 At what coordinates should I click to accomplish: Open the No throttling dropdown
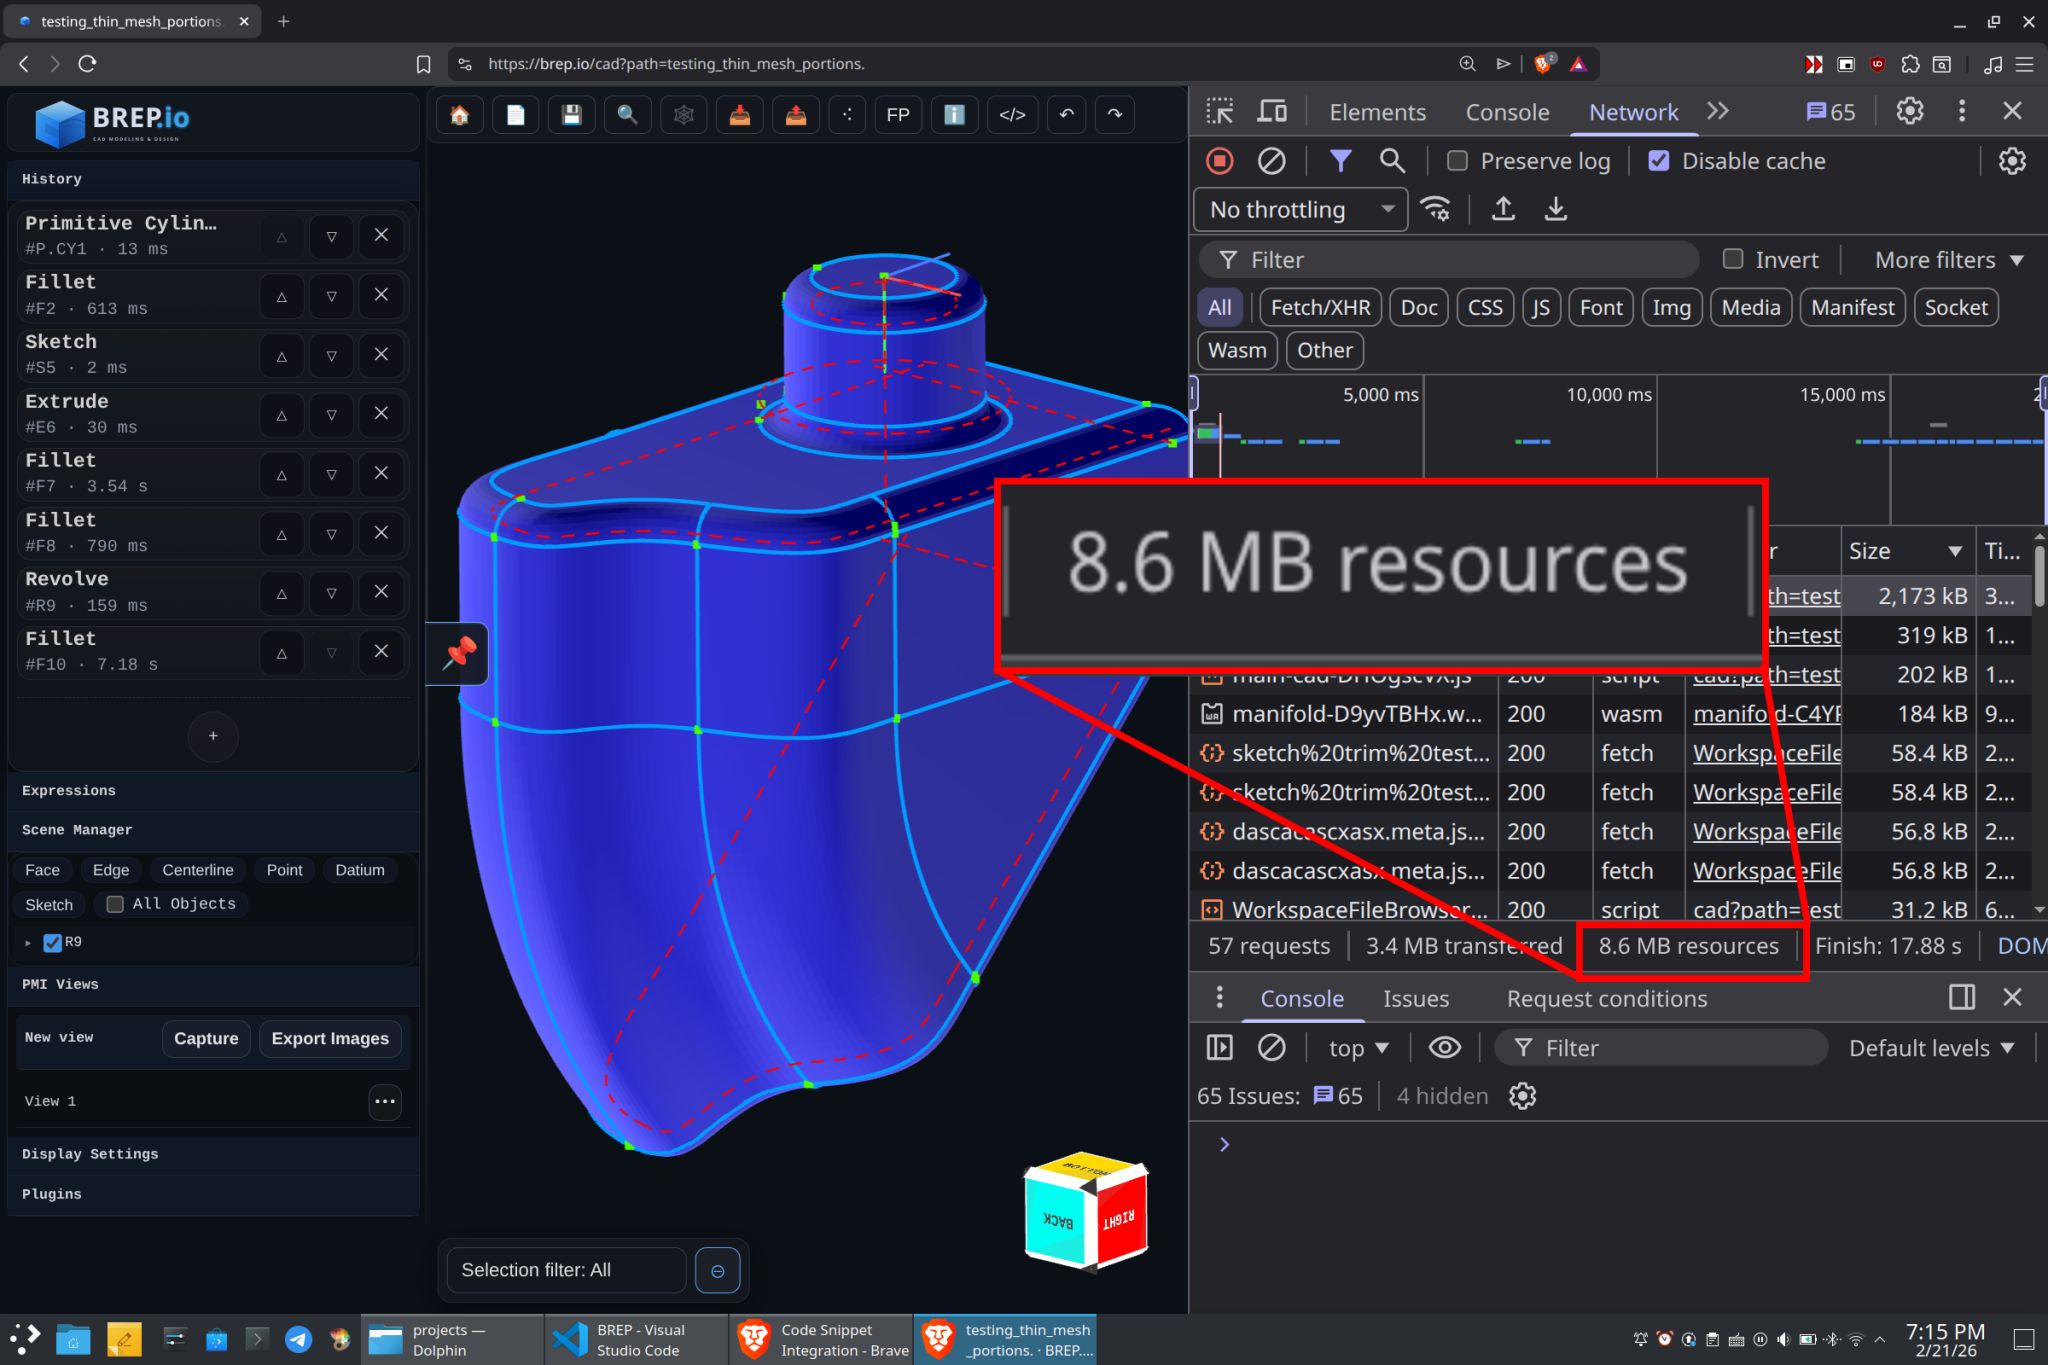[1300, 210]
